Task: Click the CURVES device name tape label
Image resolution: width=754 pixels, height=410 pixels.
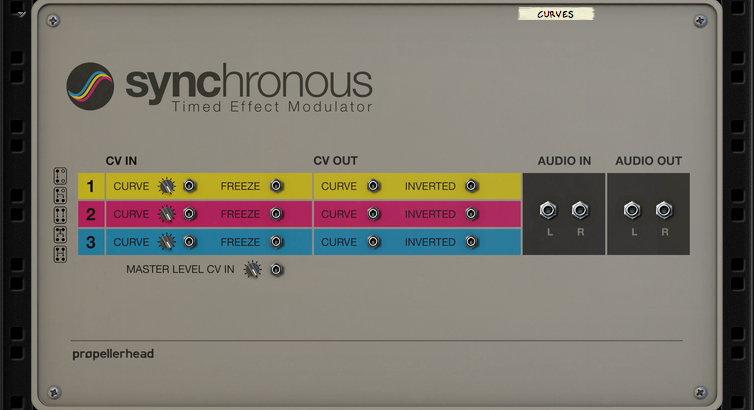Action: pos(556,14)
